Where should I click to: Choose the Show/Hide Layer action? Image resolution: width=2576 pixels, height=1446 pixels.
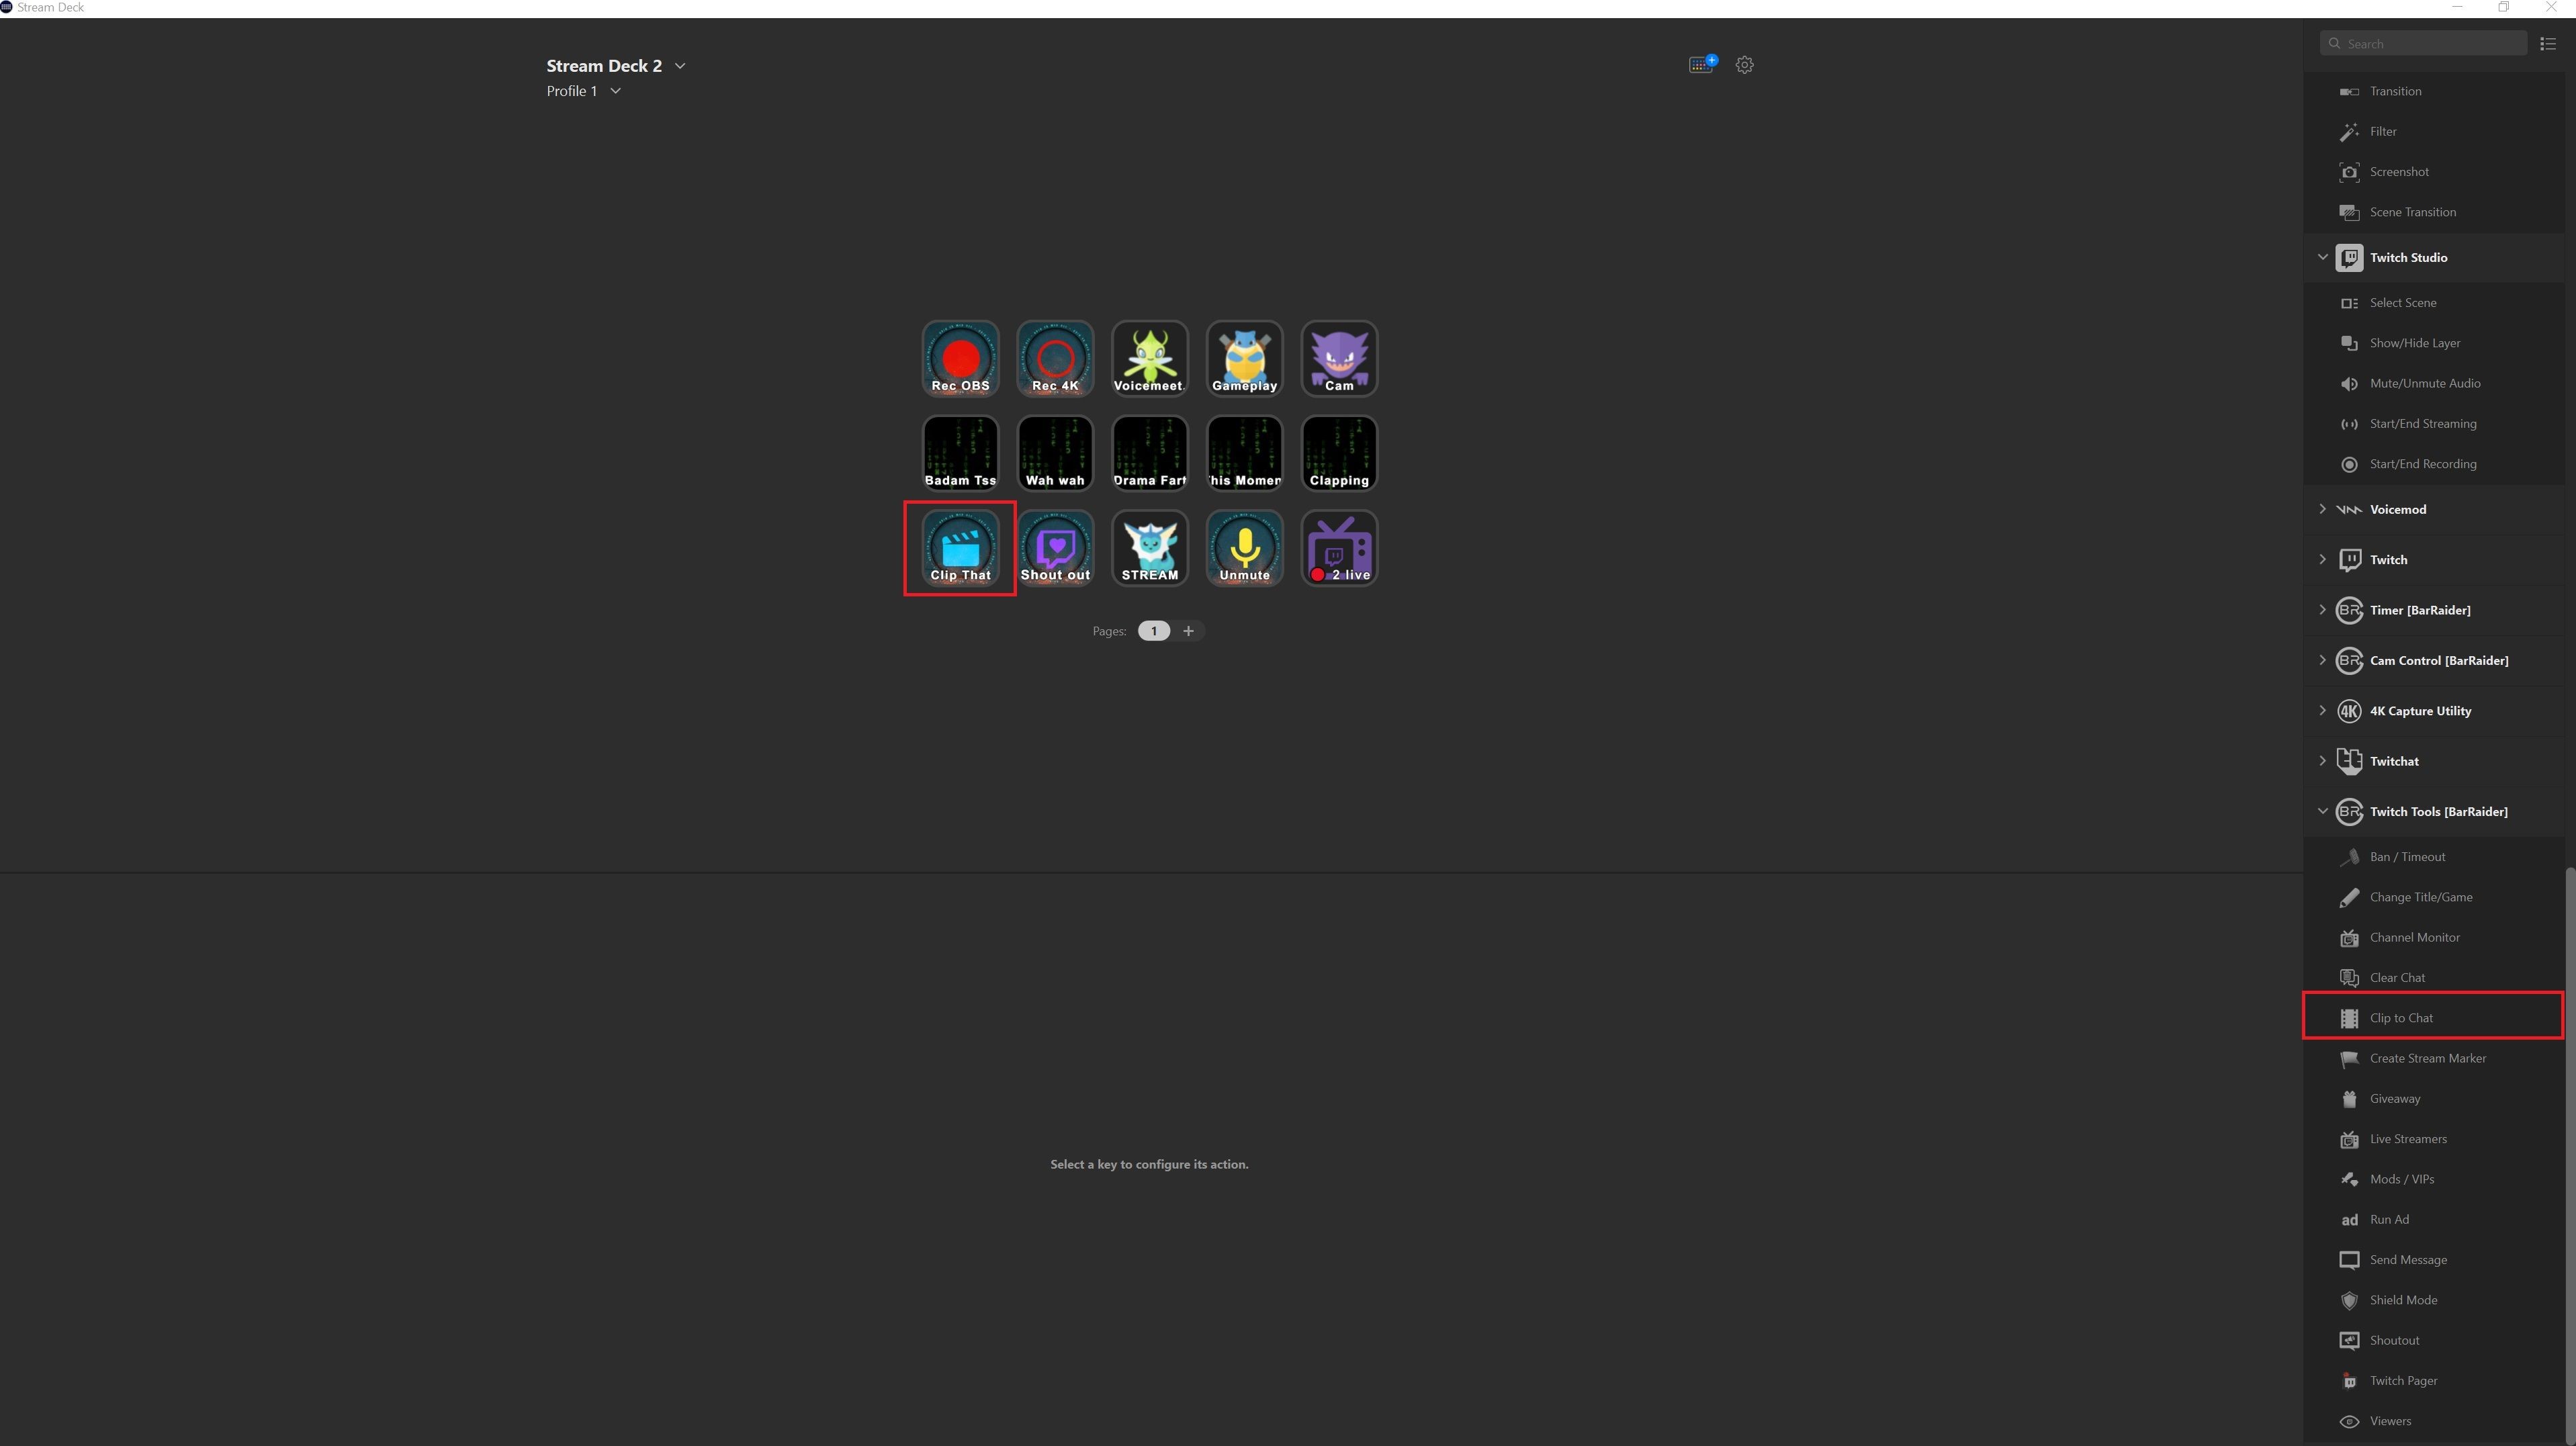pos(2434,343)
